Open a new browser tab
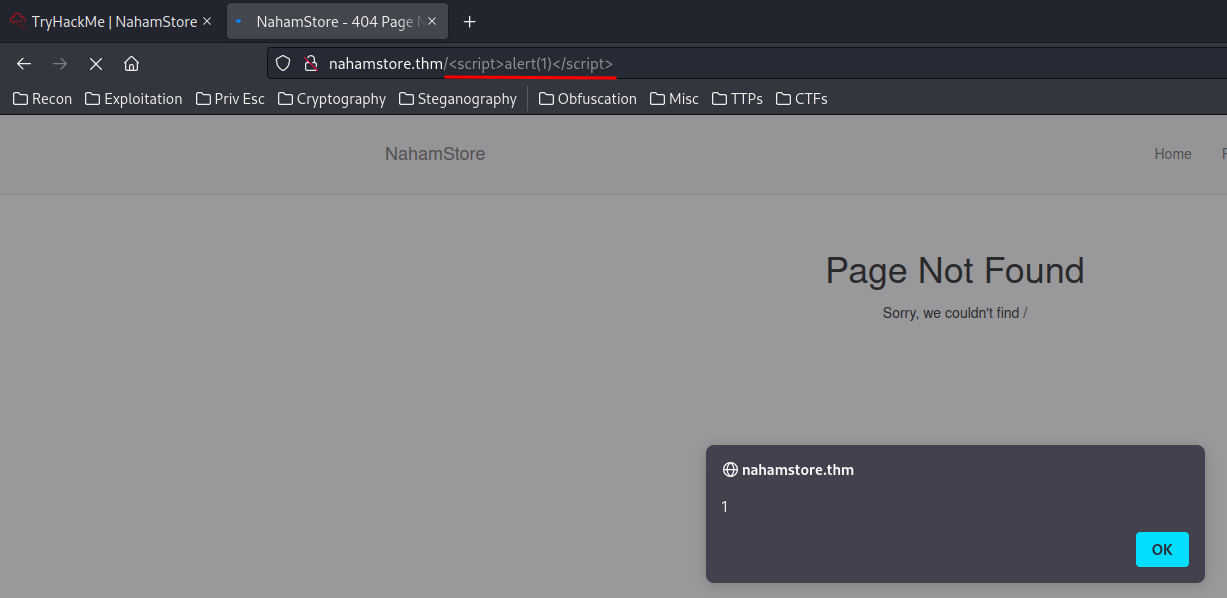 point(469,21)
